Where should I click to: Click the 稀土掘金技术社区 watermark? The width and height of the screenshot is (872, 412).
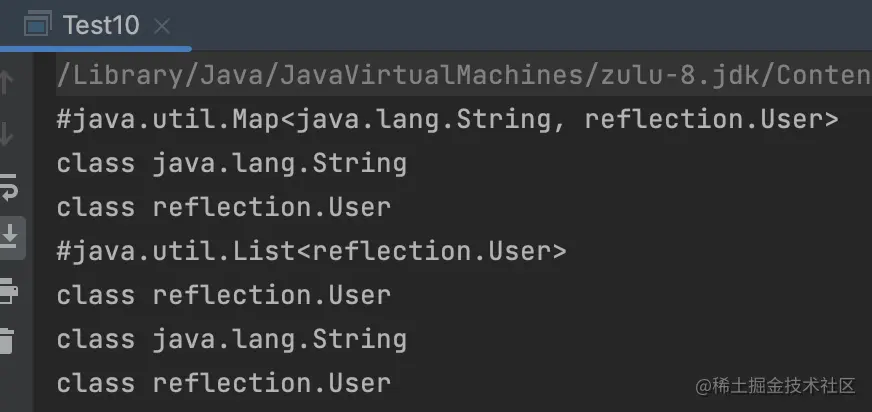click(x=784, y=386)
